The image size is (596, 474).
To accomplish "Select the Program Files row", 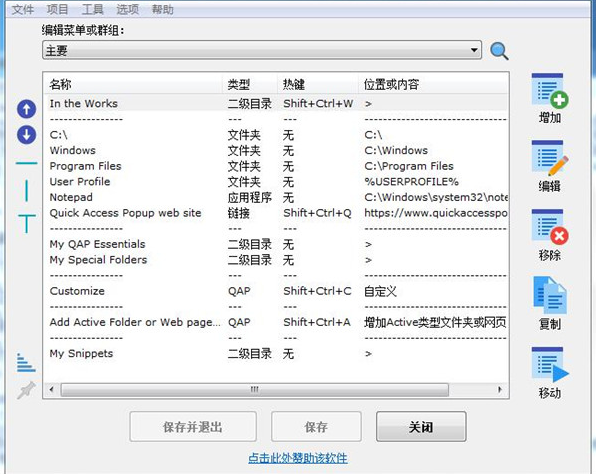I will tap(276, 166).
